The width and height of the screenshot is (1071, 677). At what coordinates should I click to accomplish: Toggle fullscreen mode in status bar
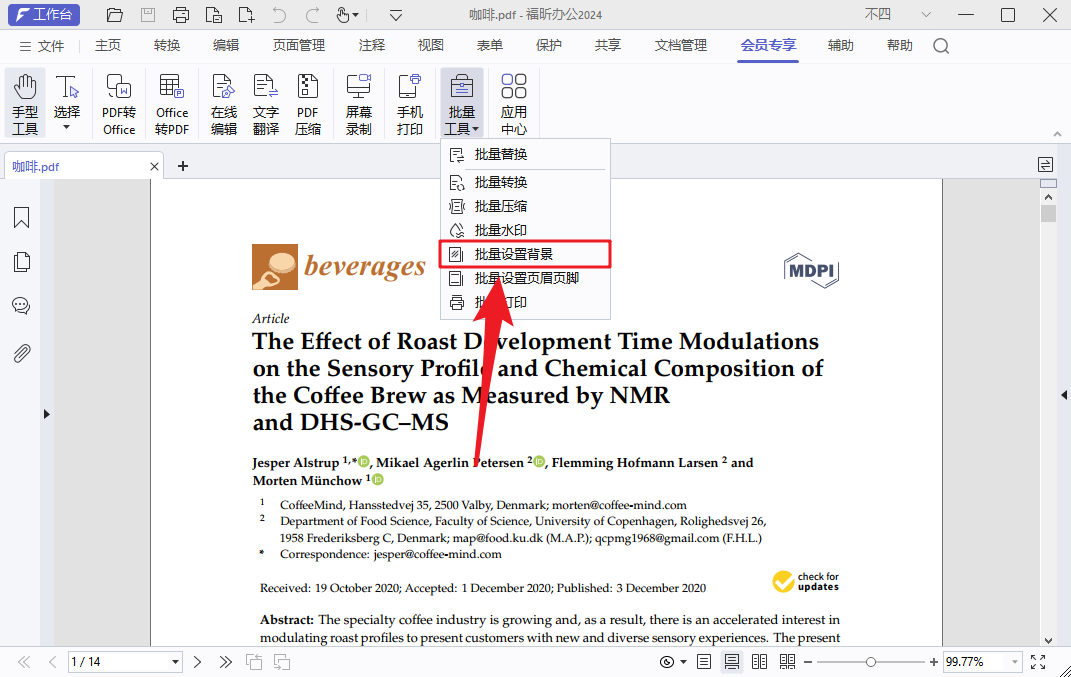click(1038, 662)
